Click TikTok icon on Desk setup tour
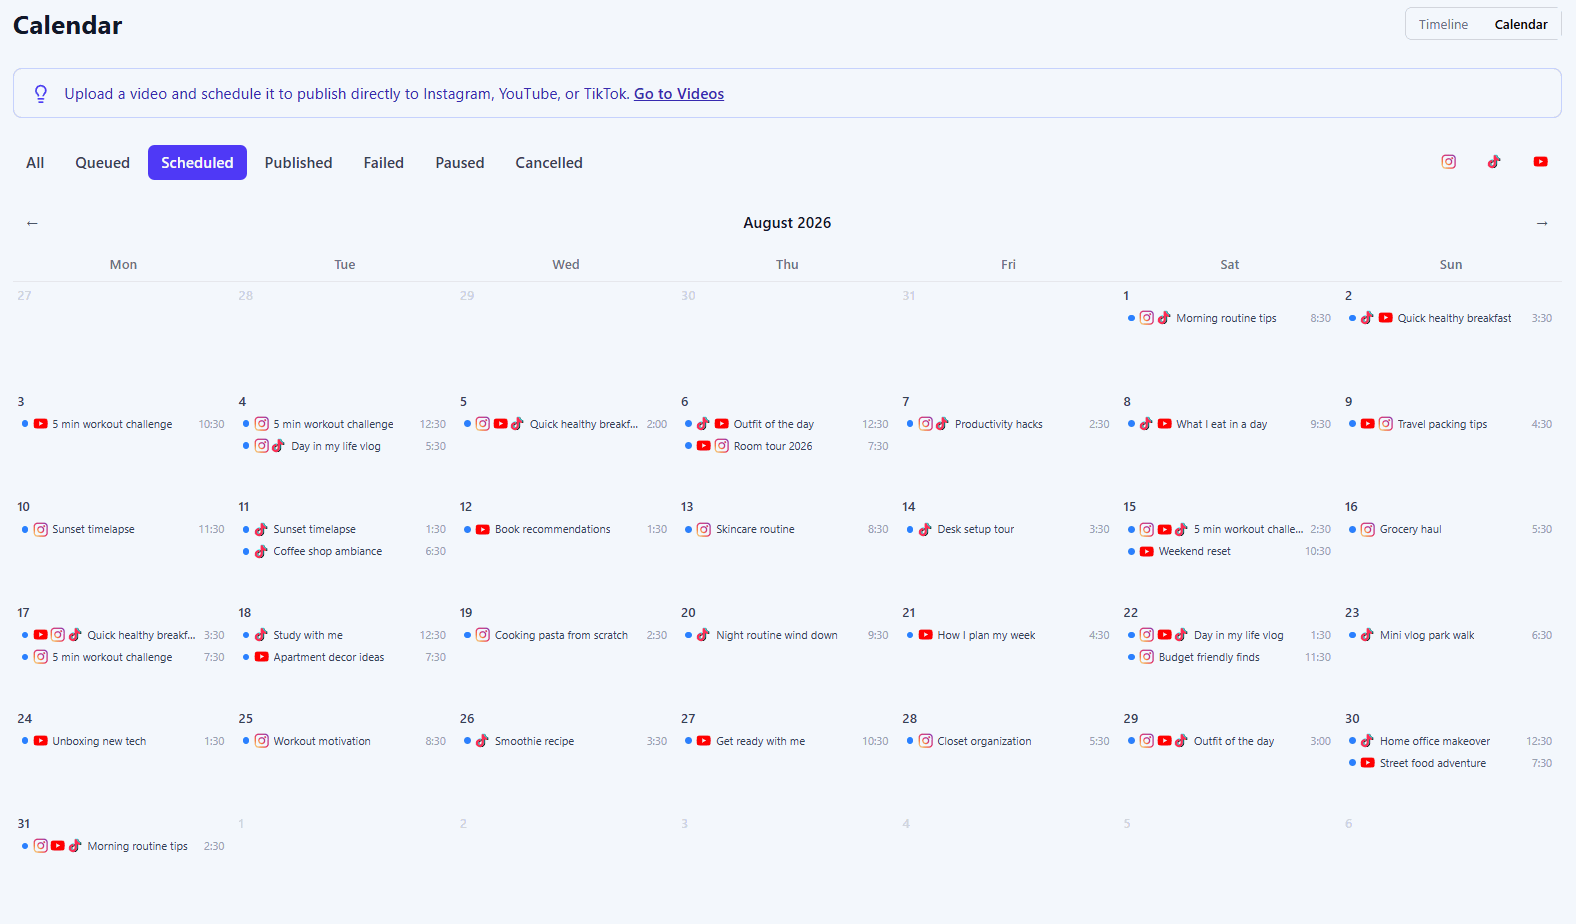Image resolution: width=1576 pixels, height=924 pixels. [925, 530]
